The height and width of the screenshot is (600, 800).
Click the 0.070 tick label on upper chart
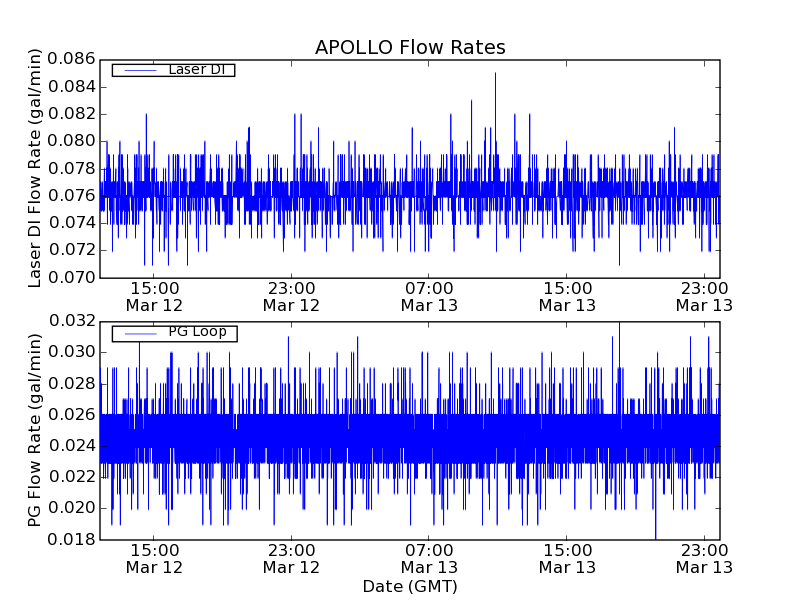coord(69,277)
